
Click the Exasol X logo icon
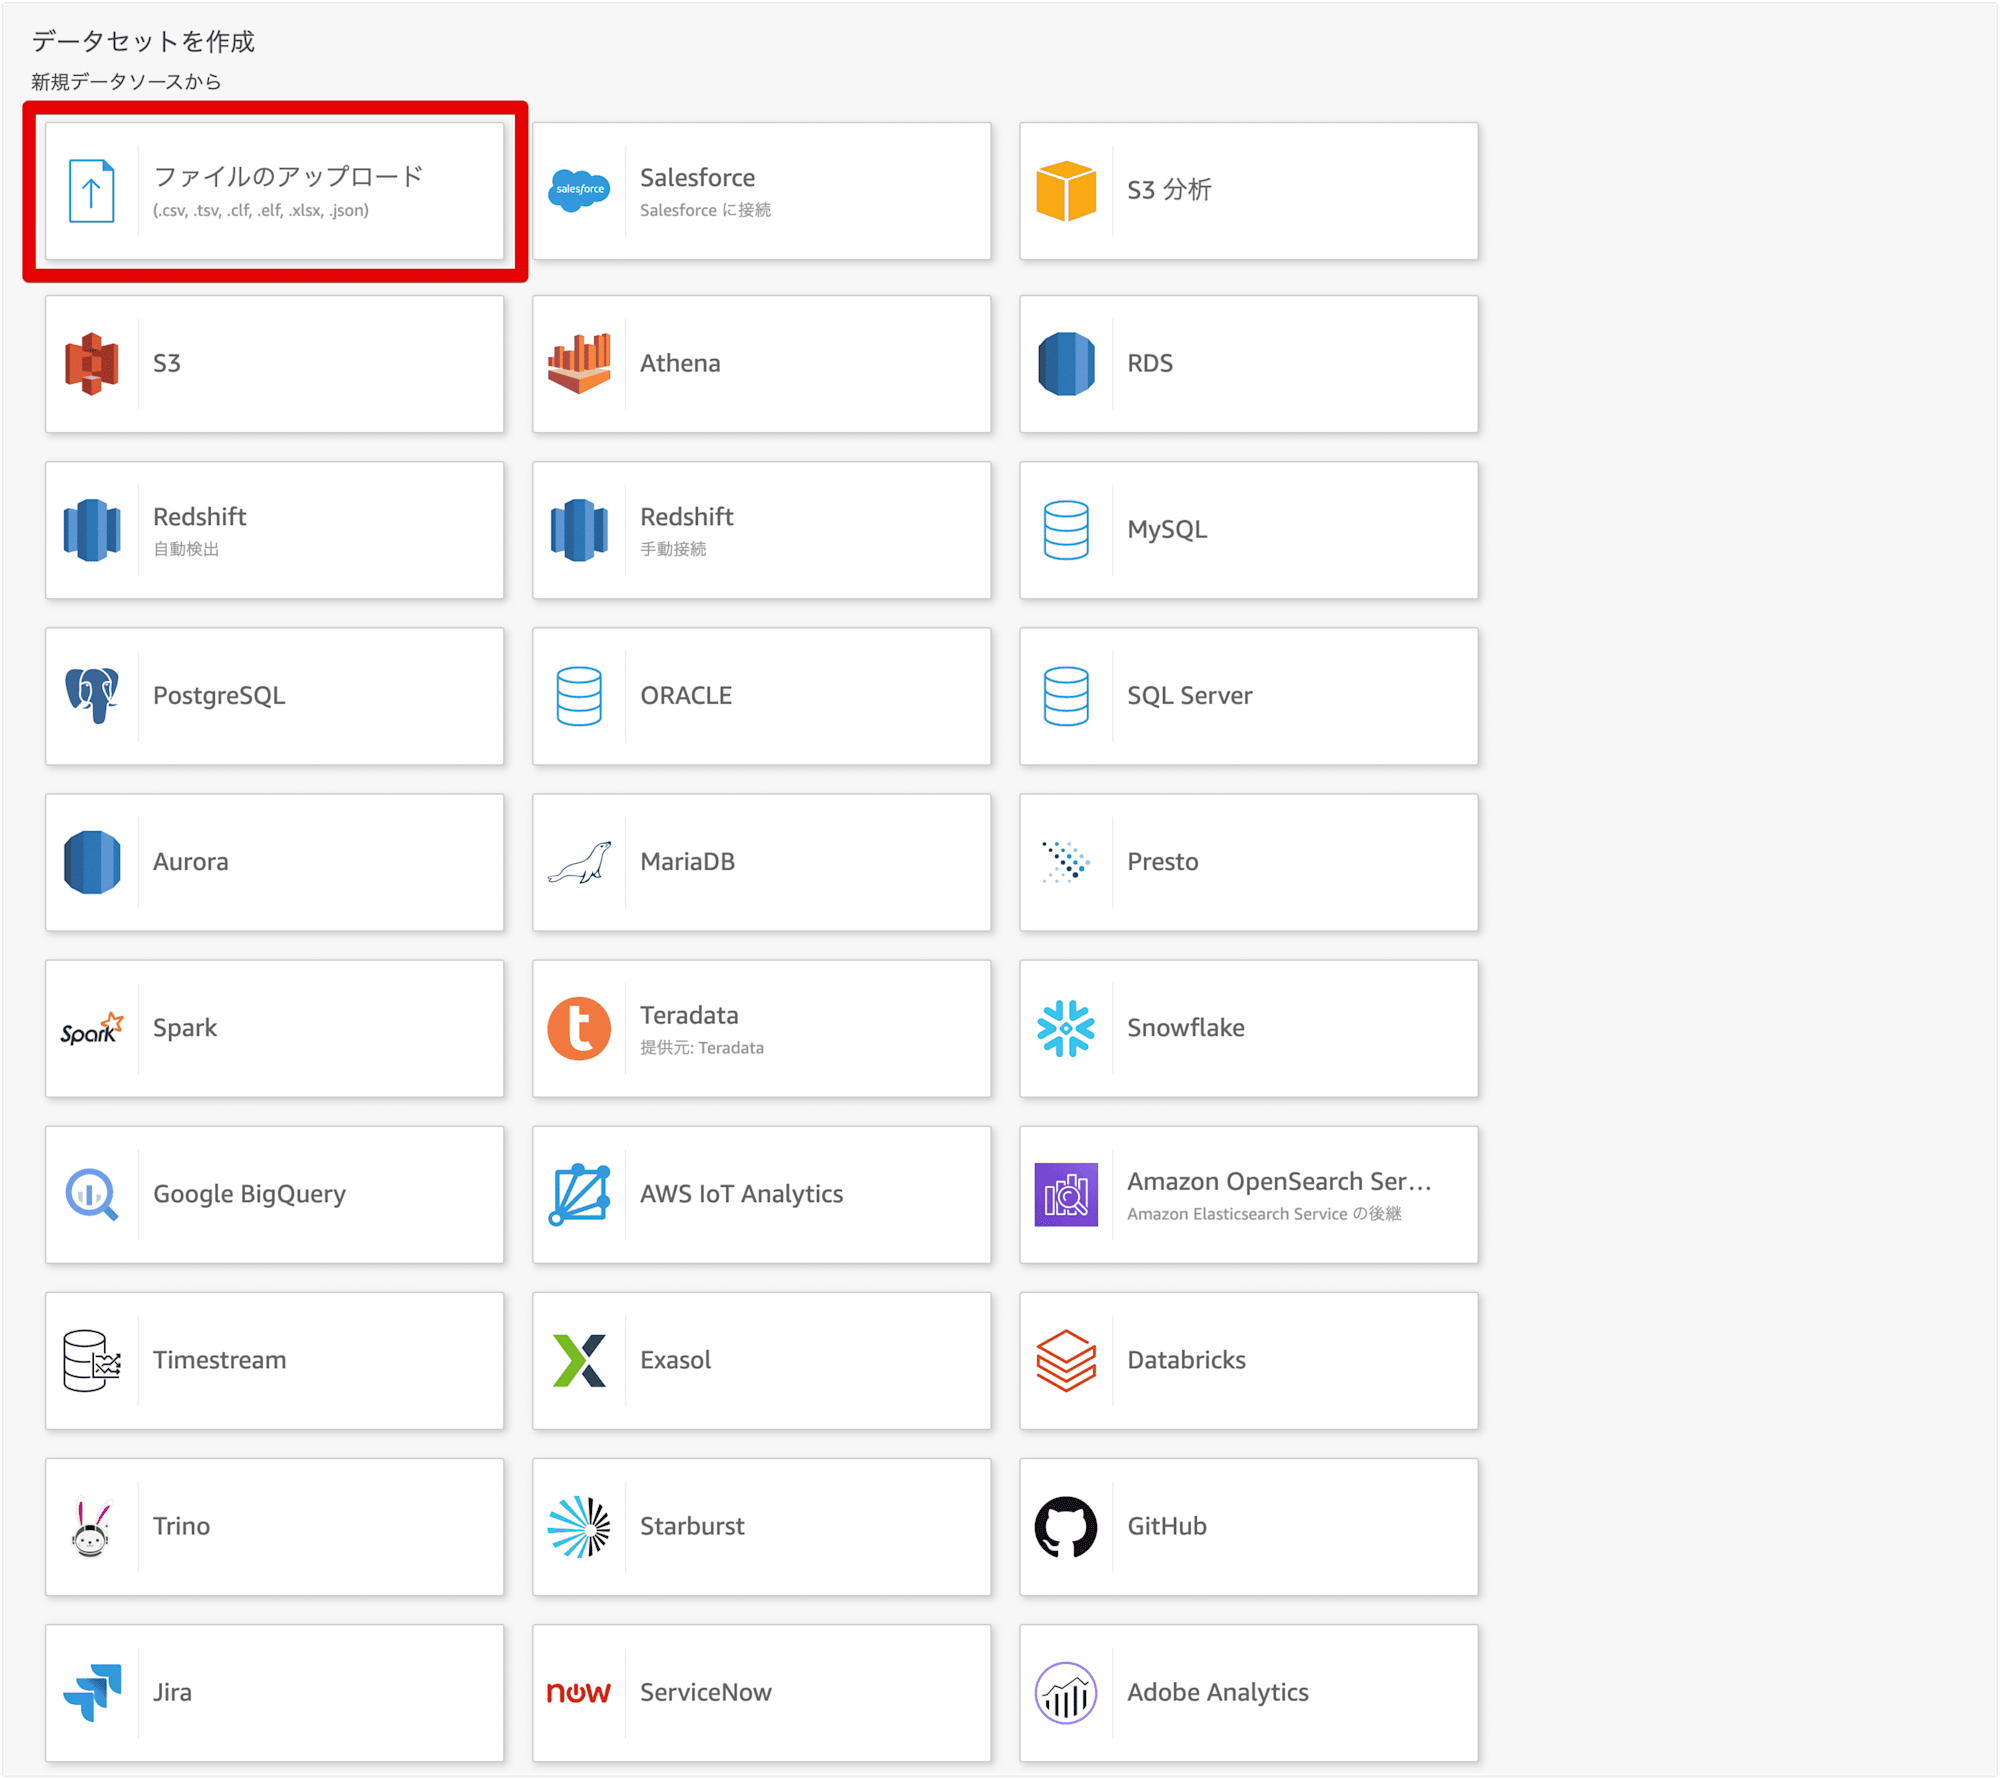[x=579, y=1361]
